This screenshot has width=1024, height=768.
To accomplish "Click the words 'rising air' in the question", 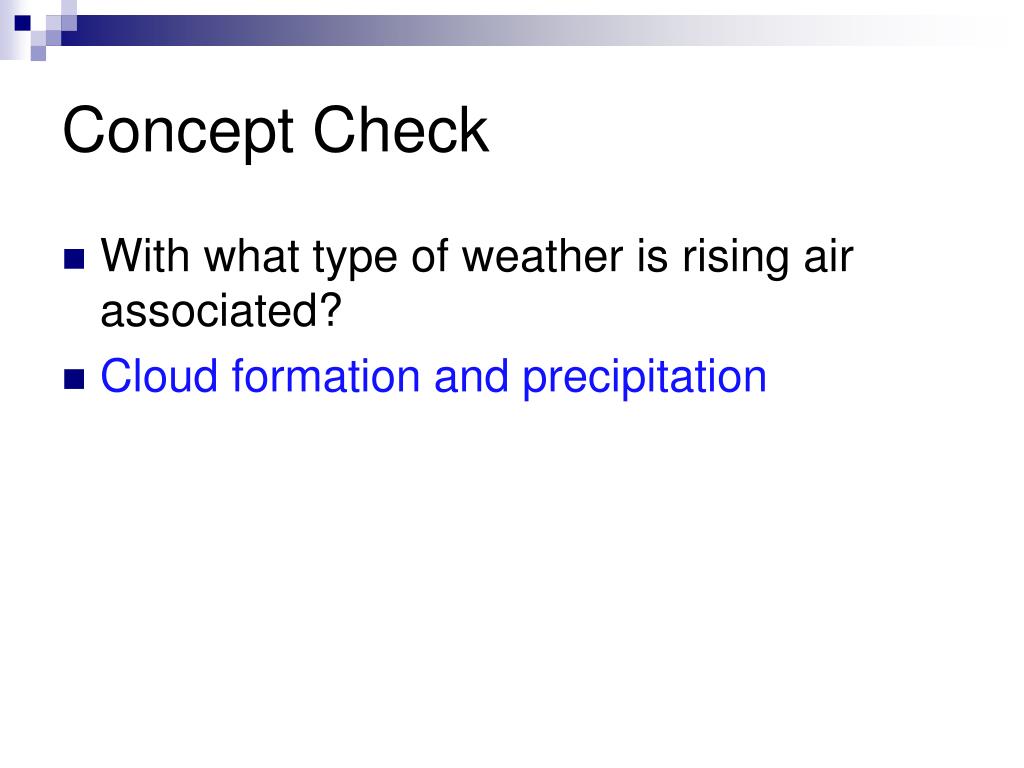I will coord(768,257).
